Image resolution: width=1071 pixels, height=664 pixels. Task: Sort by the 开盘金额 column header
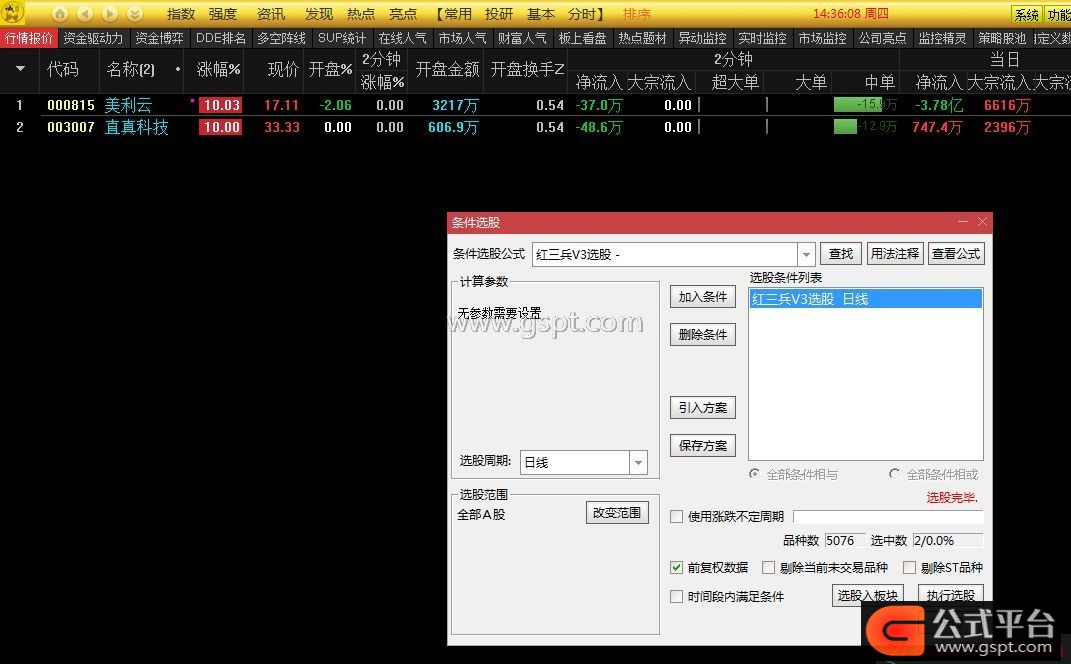coord(447,69)
